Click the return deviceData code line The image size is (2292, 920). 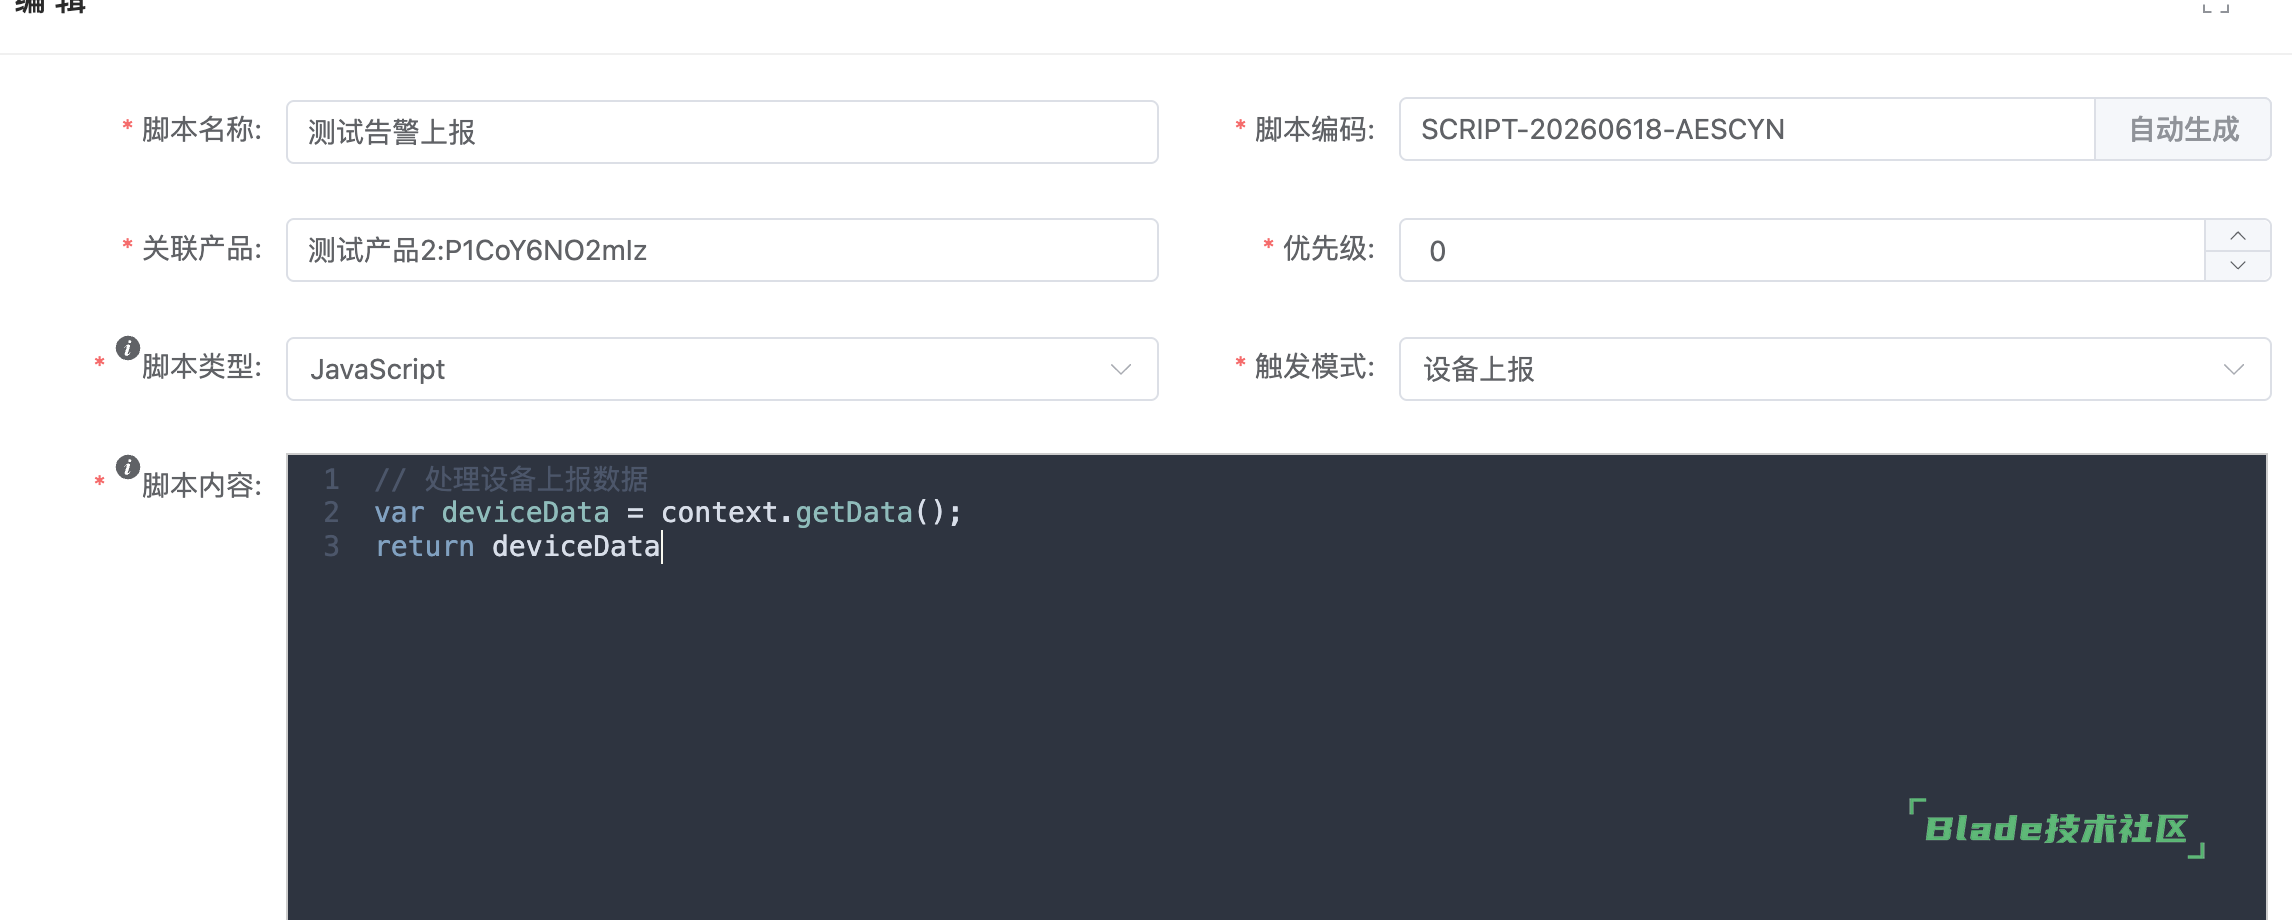pyautogui.click(x=517, y=547)
